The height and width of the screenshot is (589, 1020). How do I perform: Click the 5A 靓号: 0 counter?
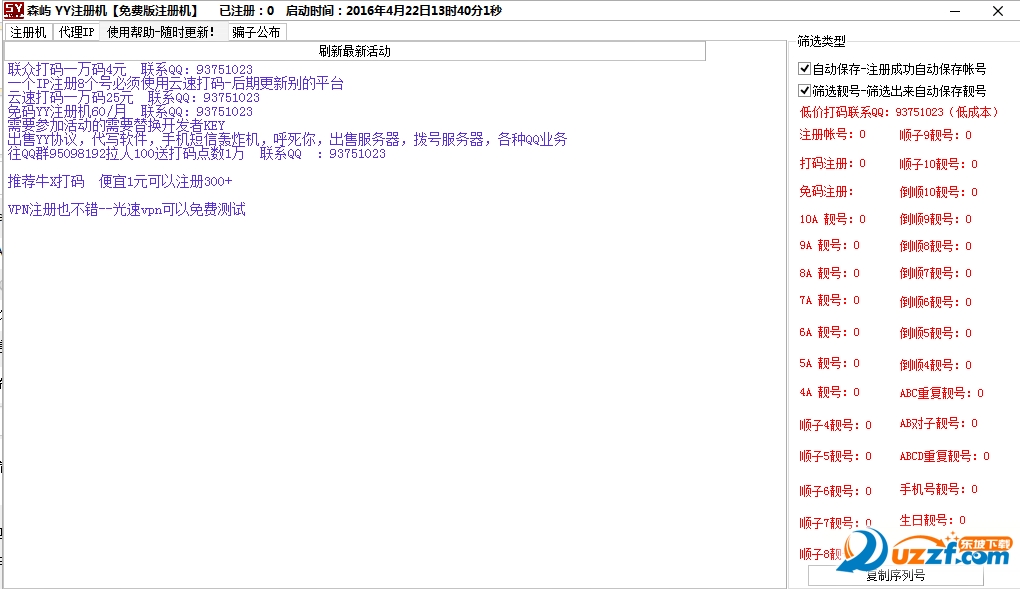click(829, 363)
